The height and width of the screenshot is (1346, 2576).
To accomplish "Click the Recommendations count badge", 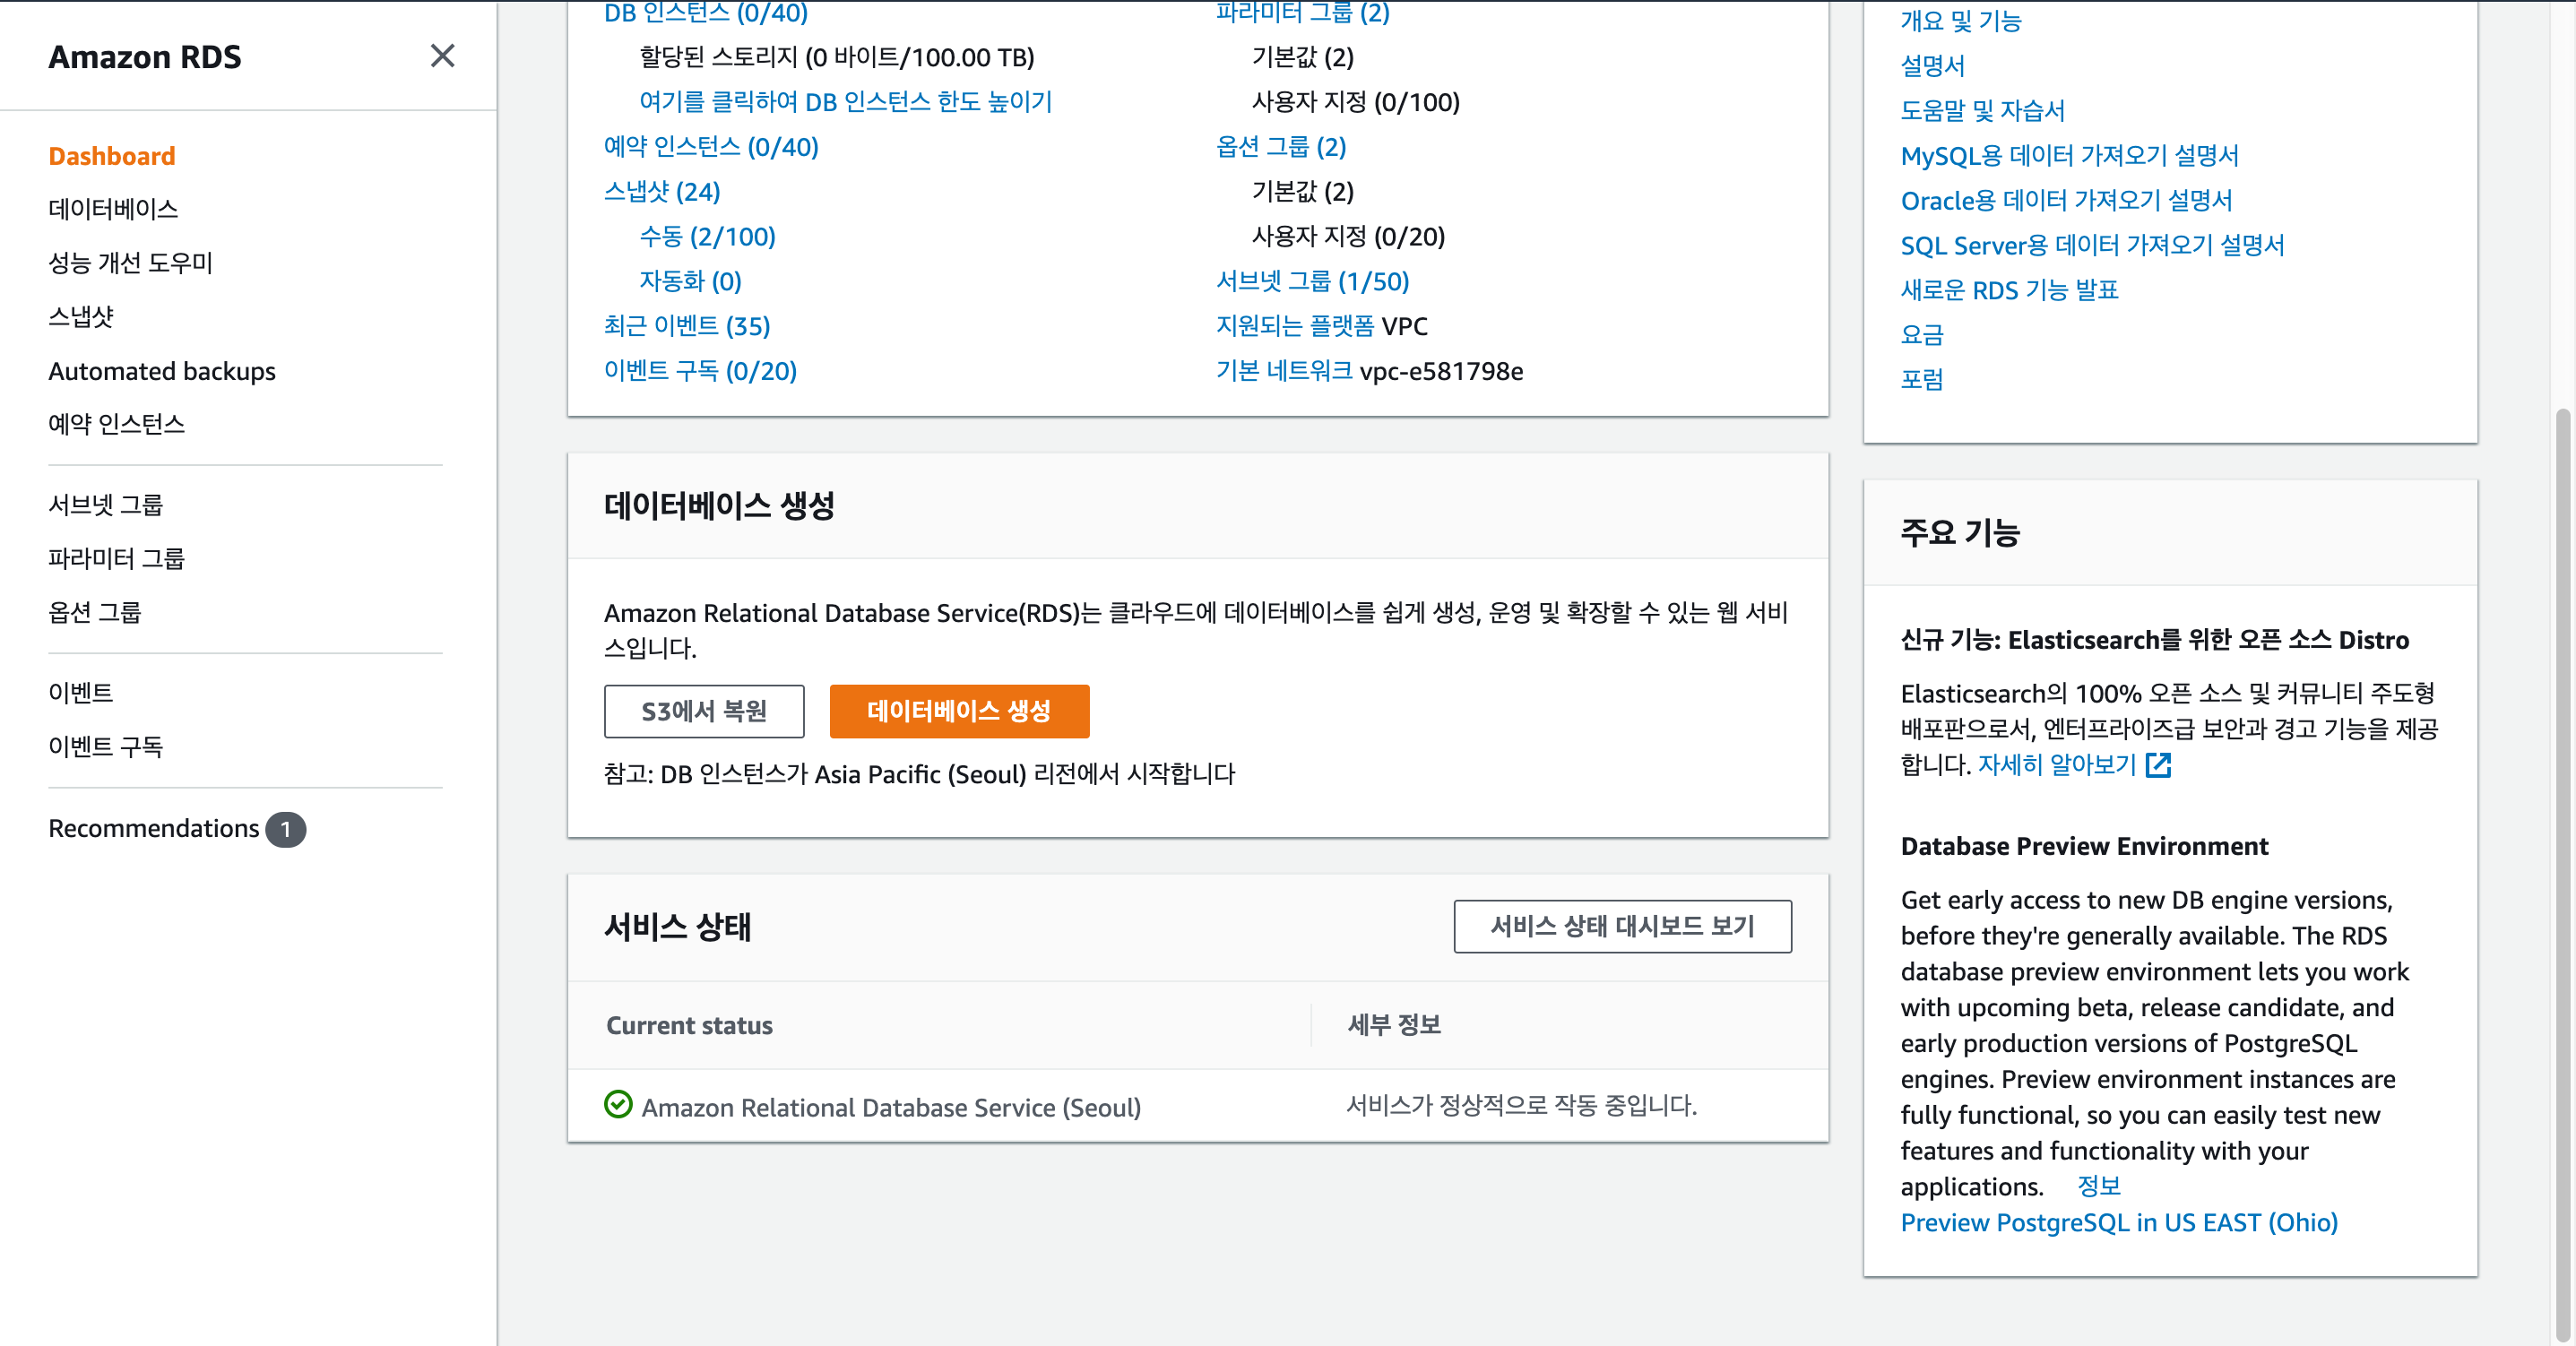I will pos(285,829).
